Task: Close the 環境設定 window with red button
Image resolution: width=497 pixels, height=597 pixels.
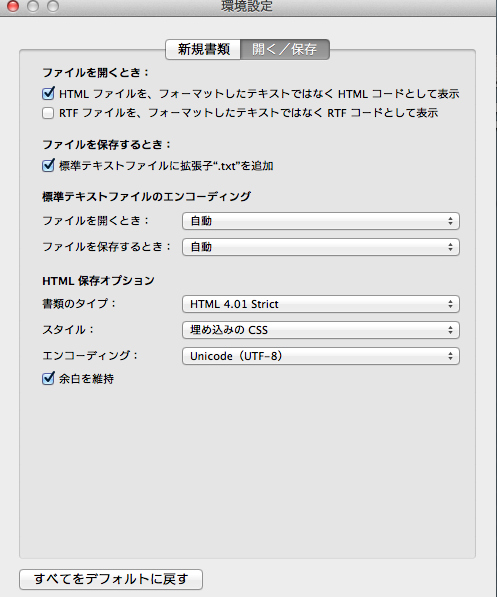Action: pos(13,6)
